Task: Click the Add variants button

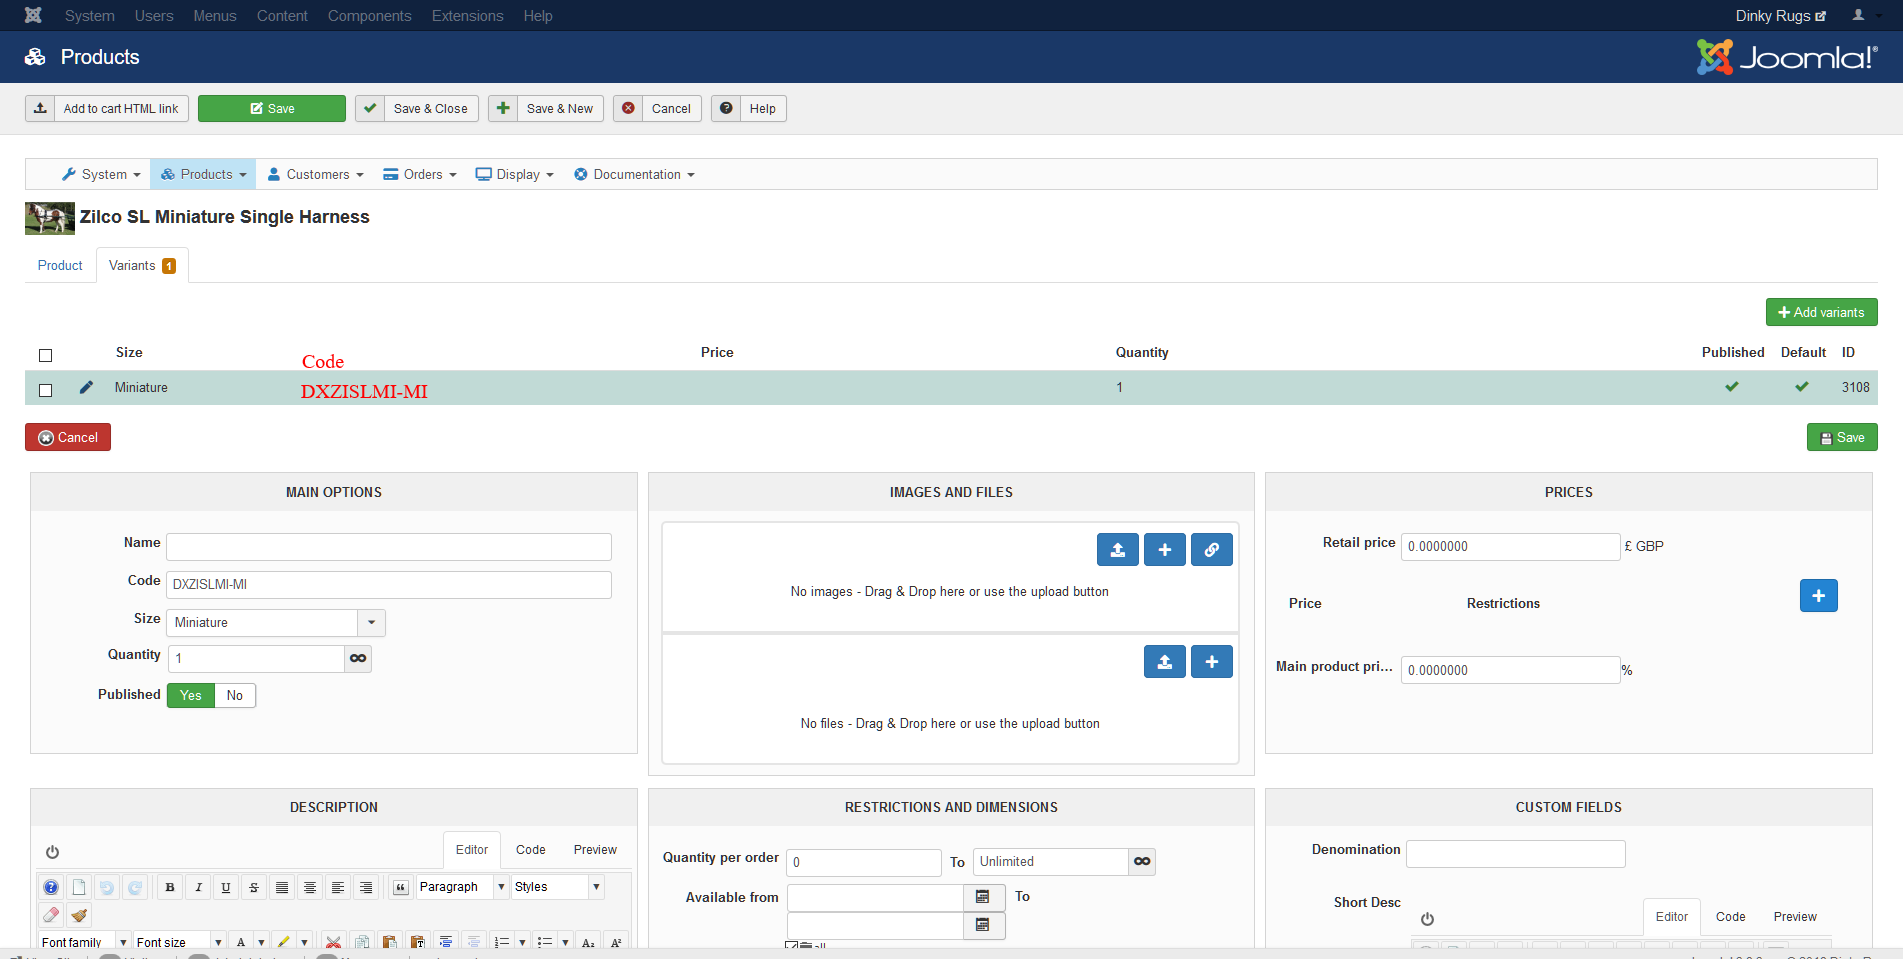Action: [1822, 312]
